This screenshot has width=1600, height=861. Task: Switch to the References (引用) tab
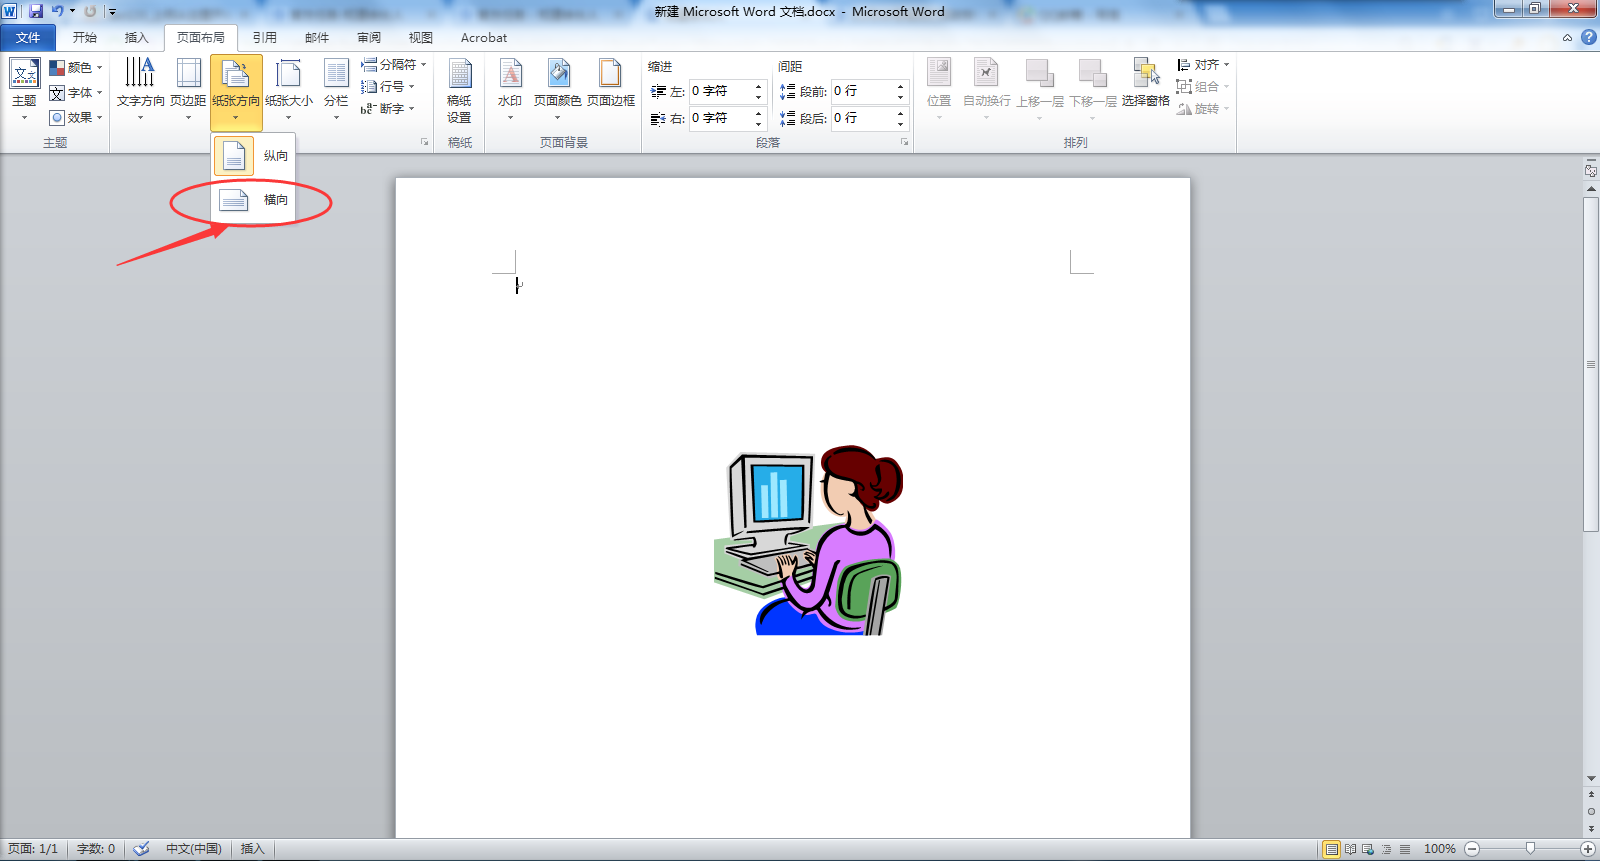pyautogui.click(x=264, y=37)
